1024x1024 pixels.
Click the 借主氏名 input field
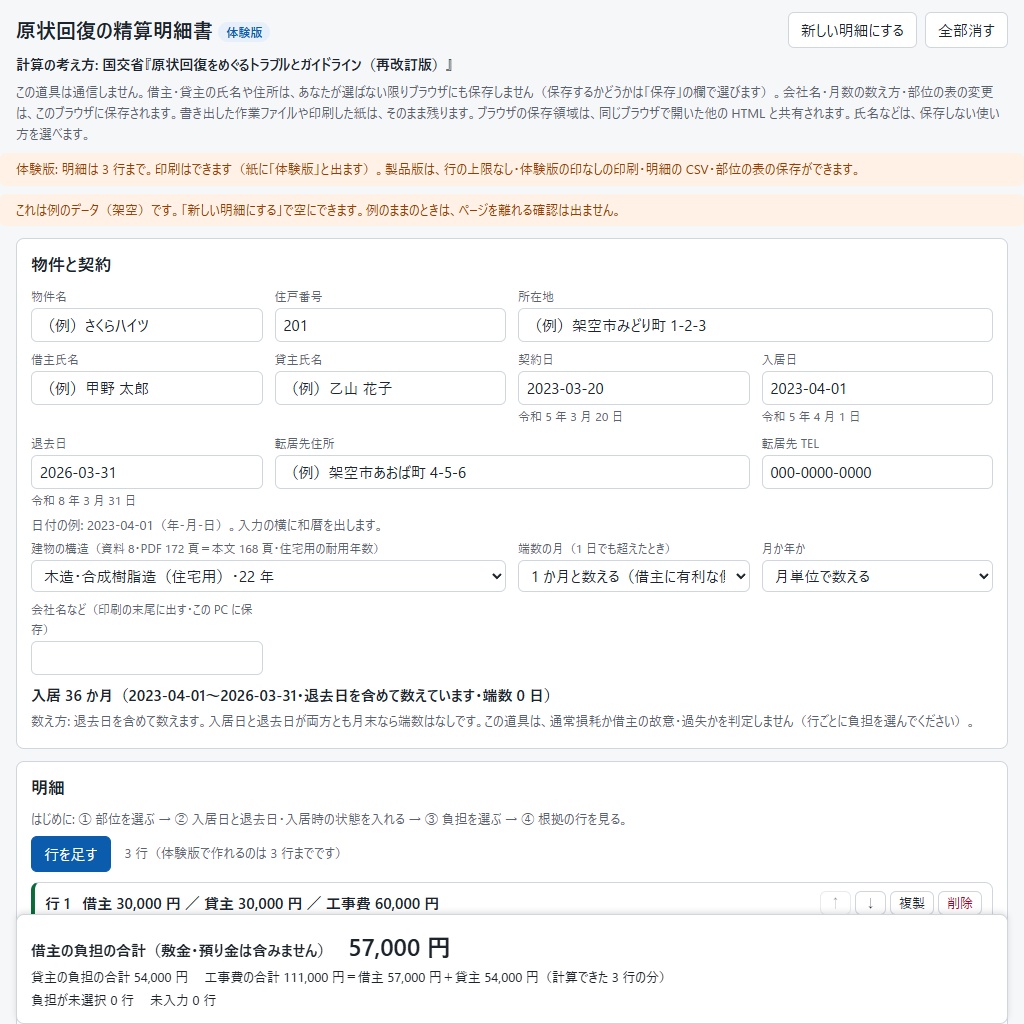coord(146,388)
